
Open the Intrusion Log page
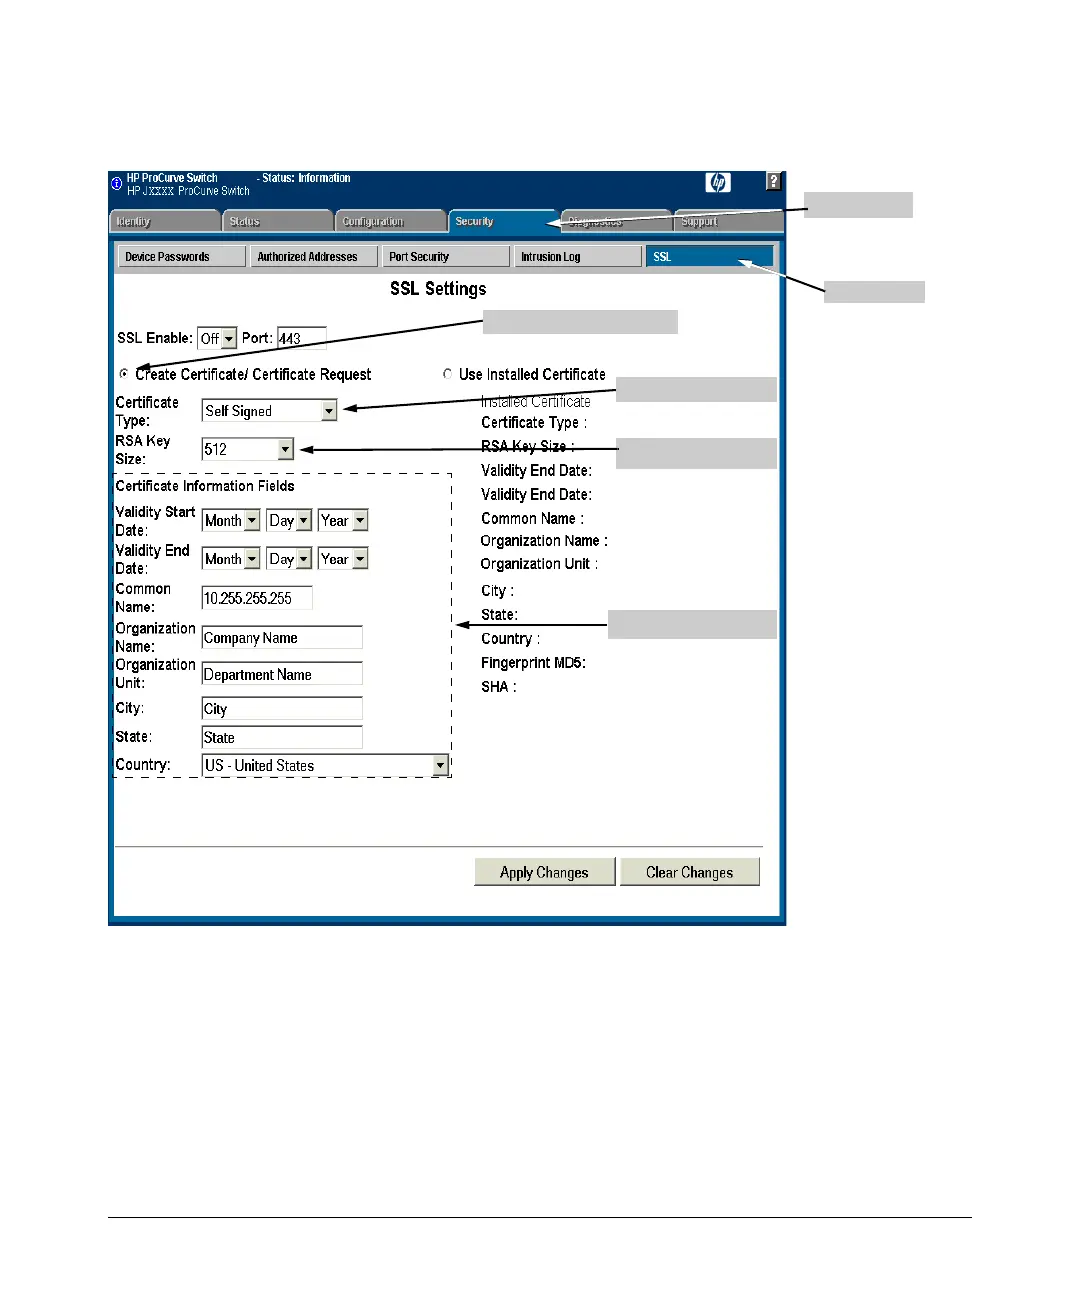coord(578,257)
